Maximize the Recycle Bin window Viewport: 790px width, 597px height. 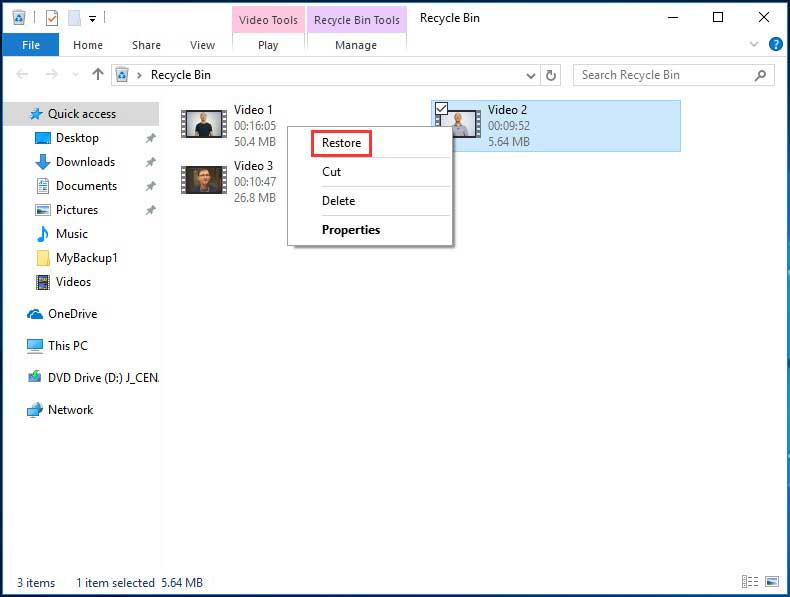tap(718, 18)
